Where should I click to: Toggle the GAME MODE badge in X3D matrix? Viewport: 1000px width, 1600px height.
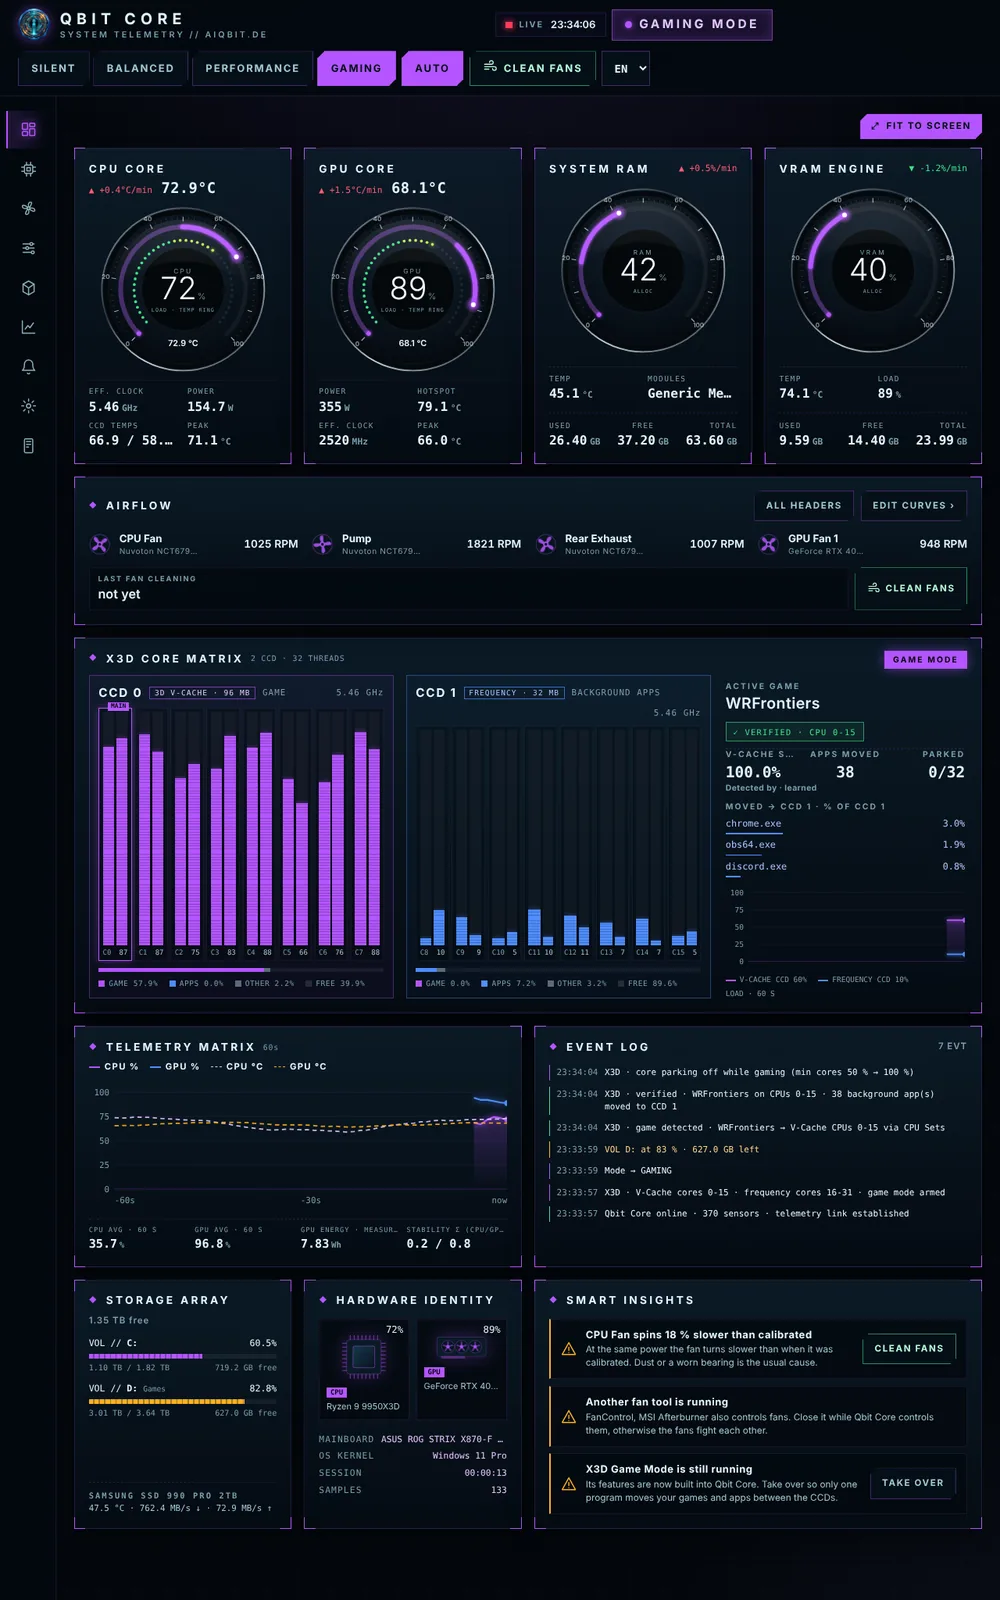(925, 660)
